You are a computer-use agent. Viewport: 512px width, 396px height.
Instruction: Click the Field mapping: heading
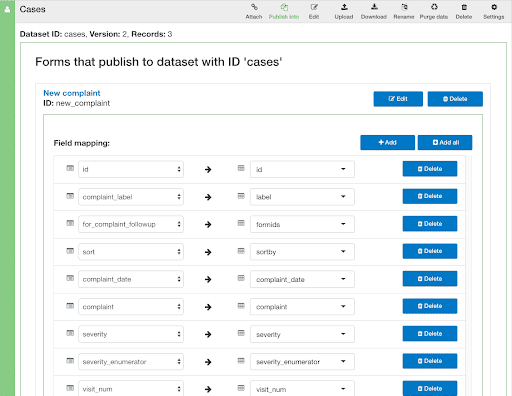[82, 143]
